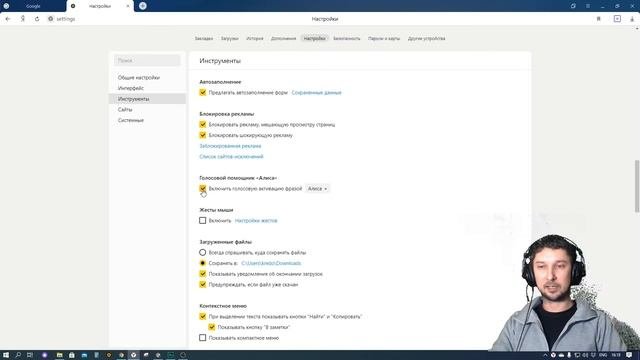
Task: Switch to the Google tab
Action: point(33,6)
